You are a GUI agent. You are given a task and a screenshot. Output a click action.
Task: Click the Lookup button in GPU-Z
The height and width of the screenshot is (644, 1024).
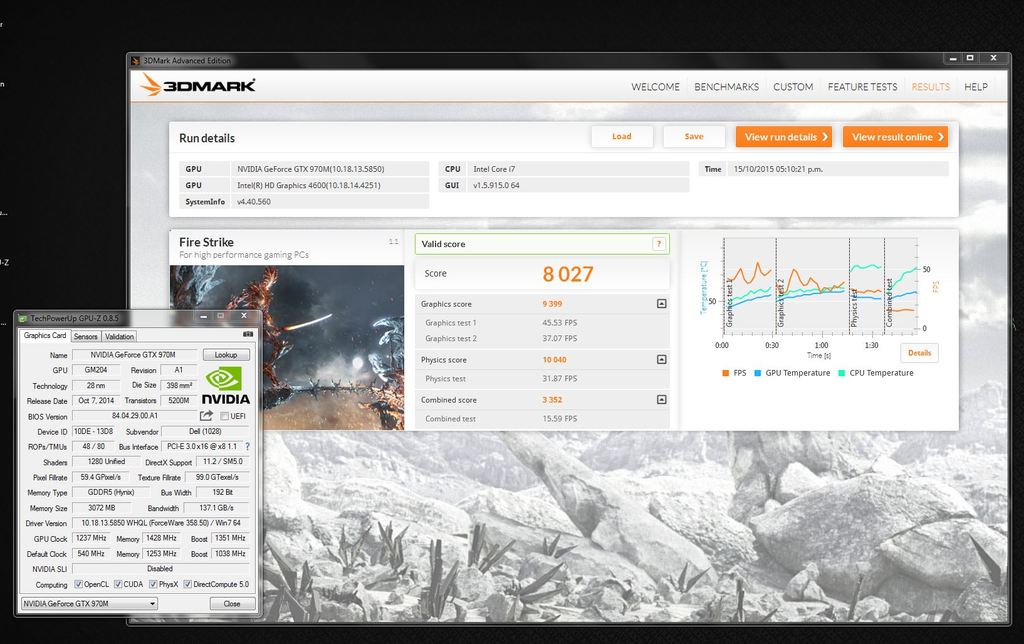(x=226, y=355)
